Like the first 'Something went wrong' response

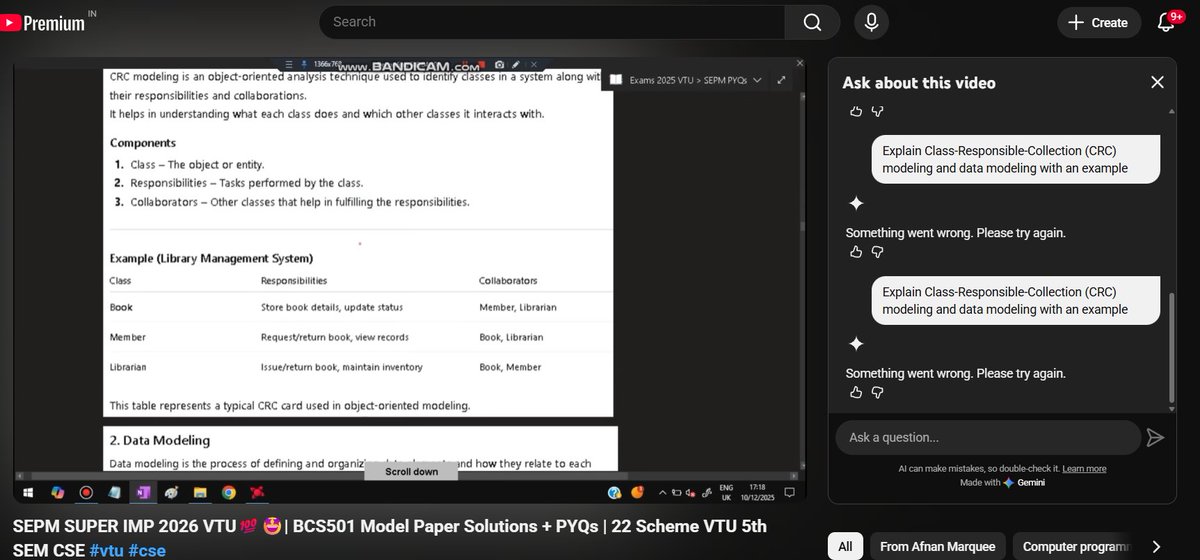click(855, 252)
